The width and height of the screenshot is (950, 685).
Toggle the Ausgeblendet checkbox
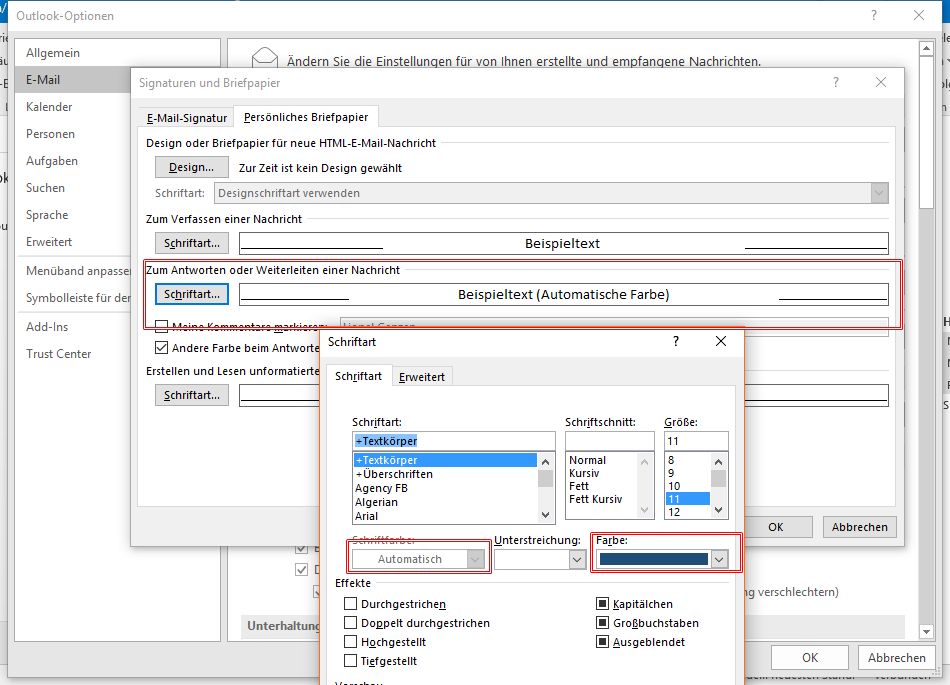602,642
